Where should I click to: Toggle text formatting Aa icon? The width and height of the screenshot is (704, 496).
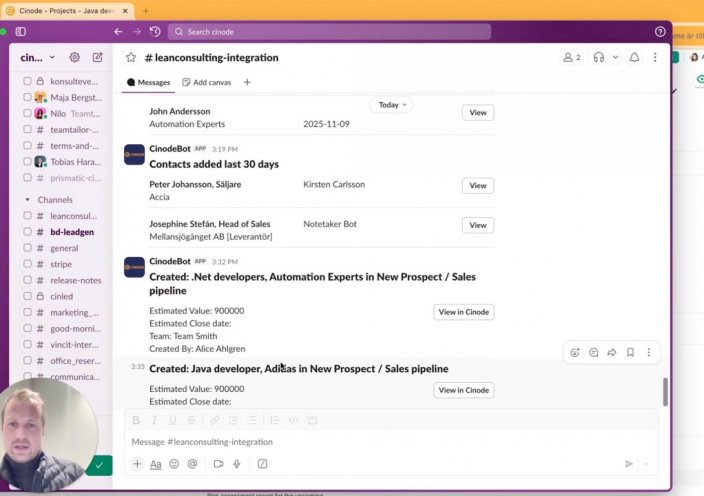point(155,464)
